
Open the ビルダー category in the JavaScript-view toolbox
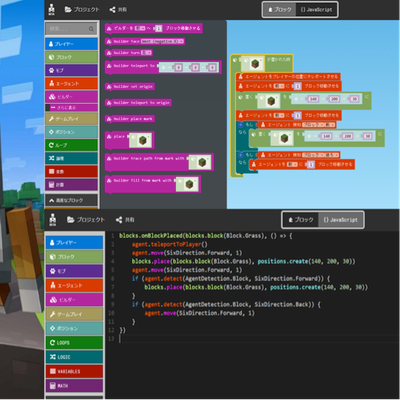click(74, 300)
